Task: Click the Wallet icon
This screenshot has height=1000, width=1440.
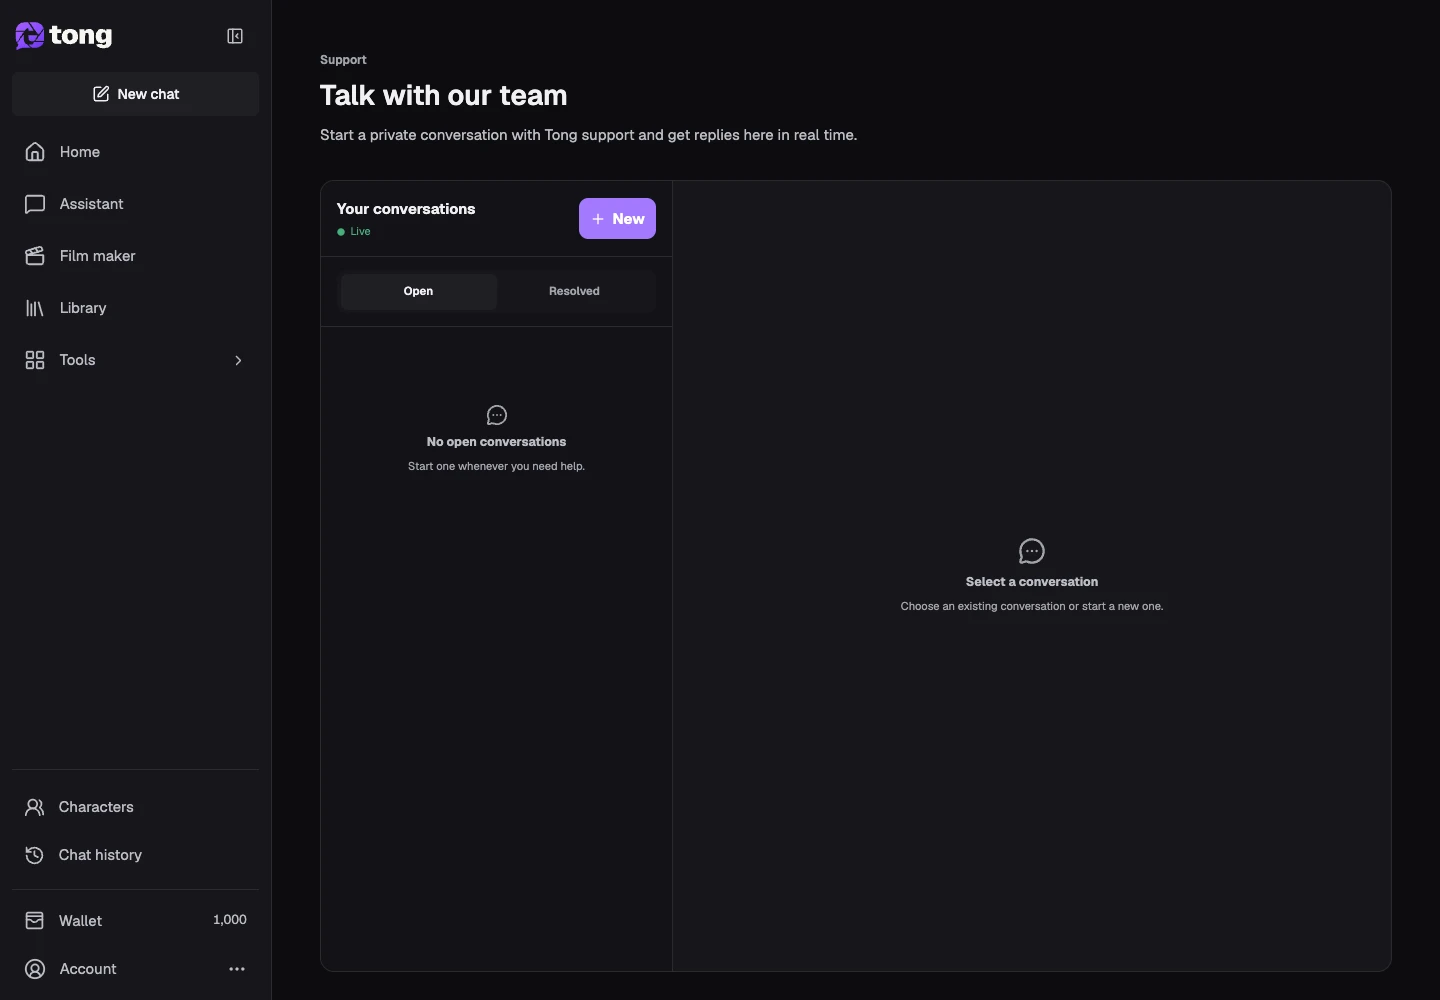Action: click(35, 921)
